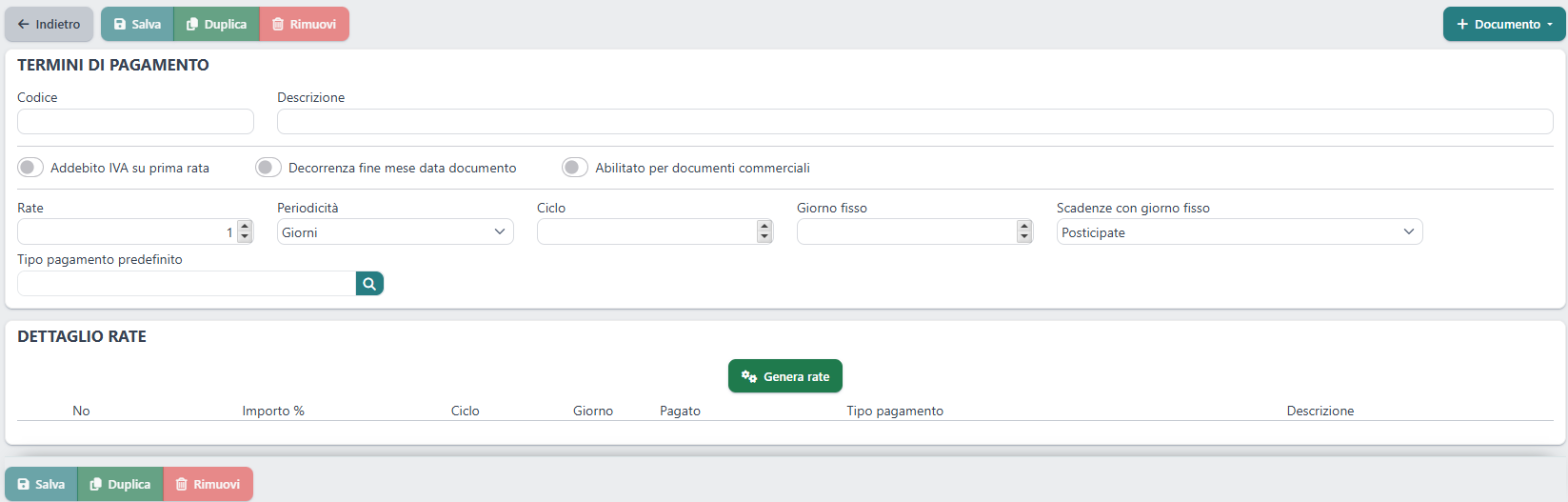The image size is (1568, 502).
Task: Toggle Abilitato per documenti commerciali
Action: coord(575,167)
